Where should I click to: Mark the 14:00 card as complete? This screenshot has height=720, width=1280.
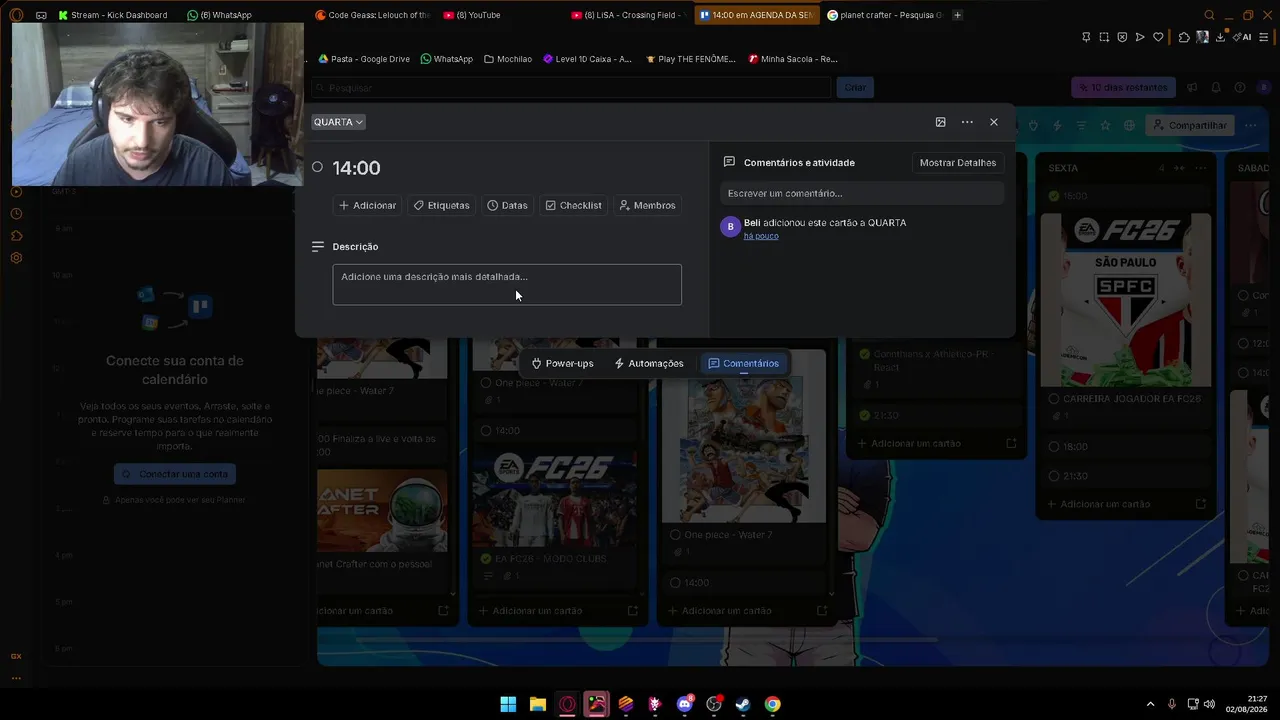pos(317,167)
